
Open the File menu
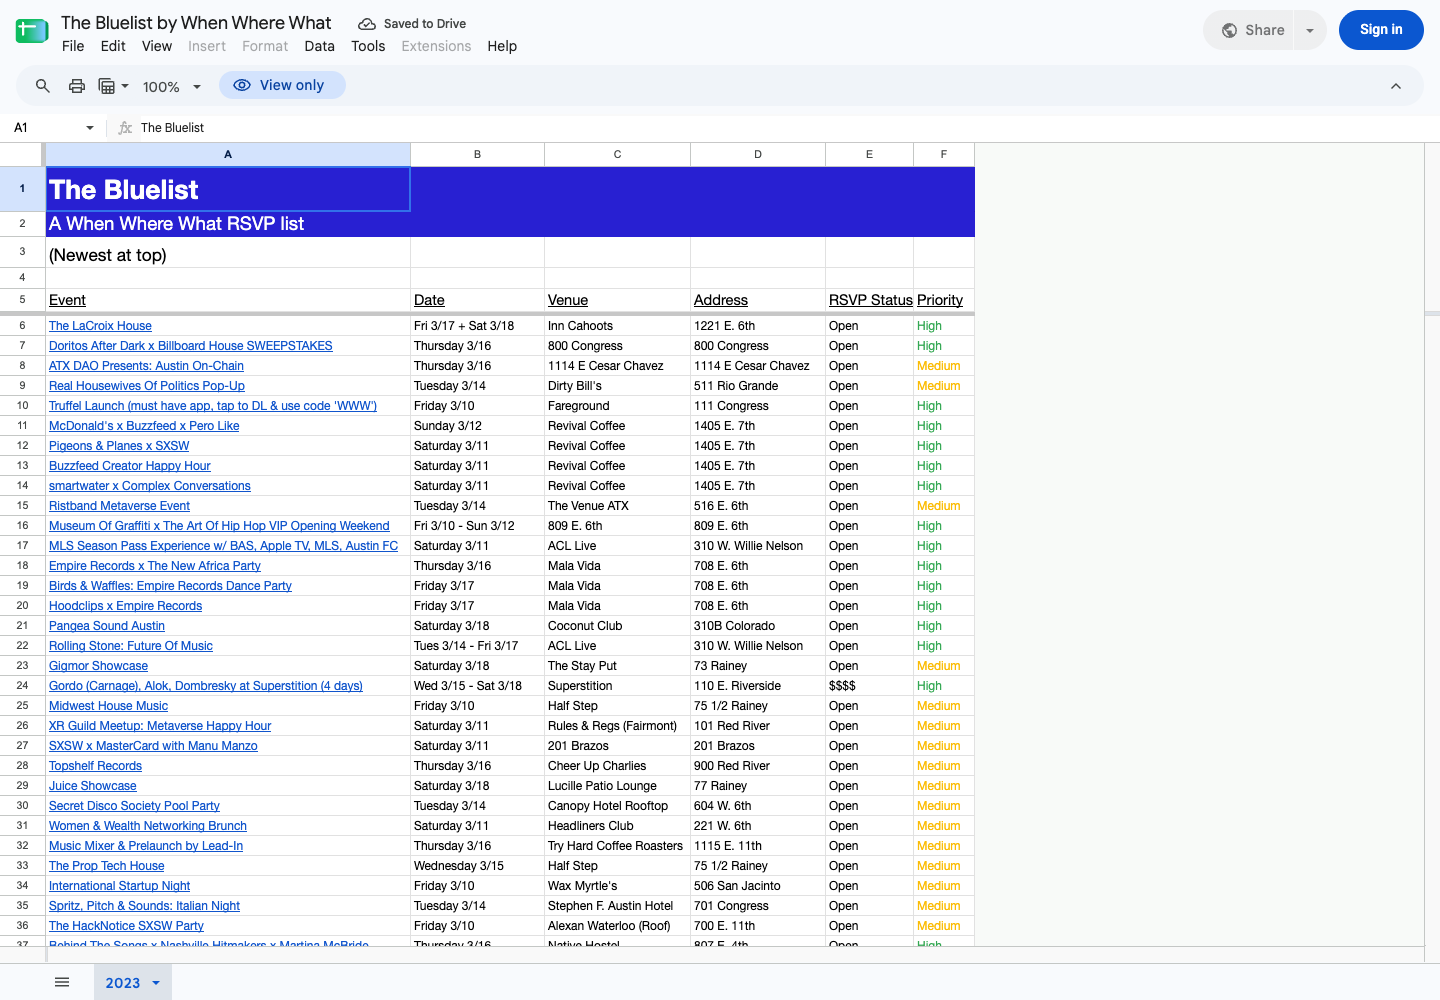[73, 46]
